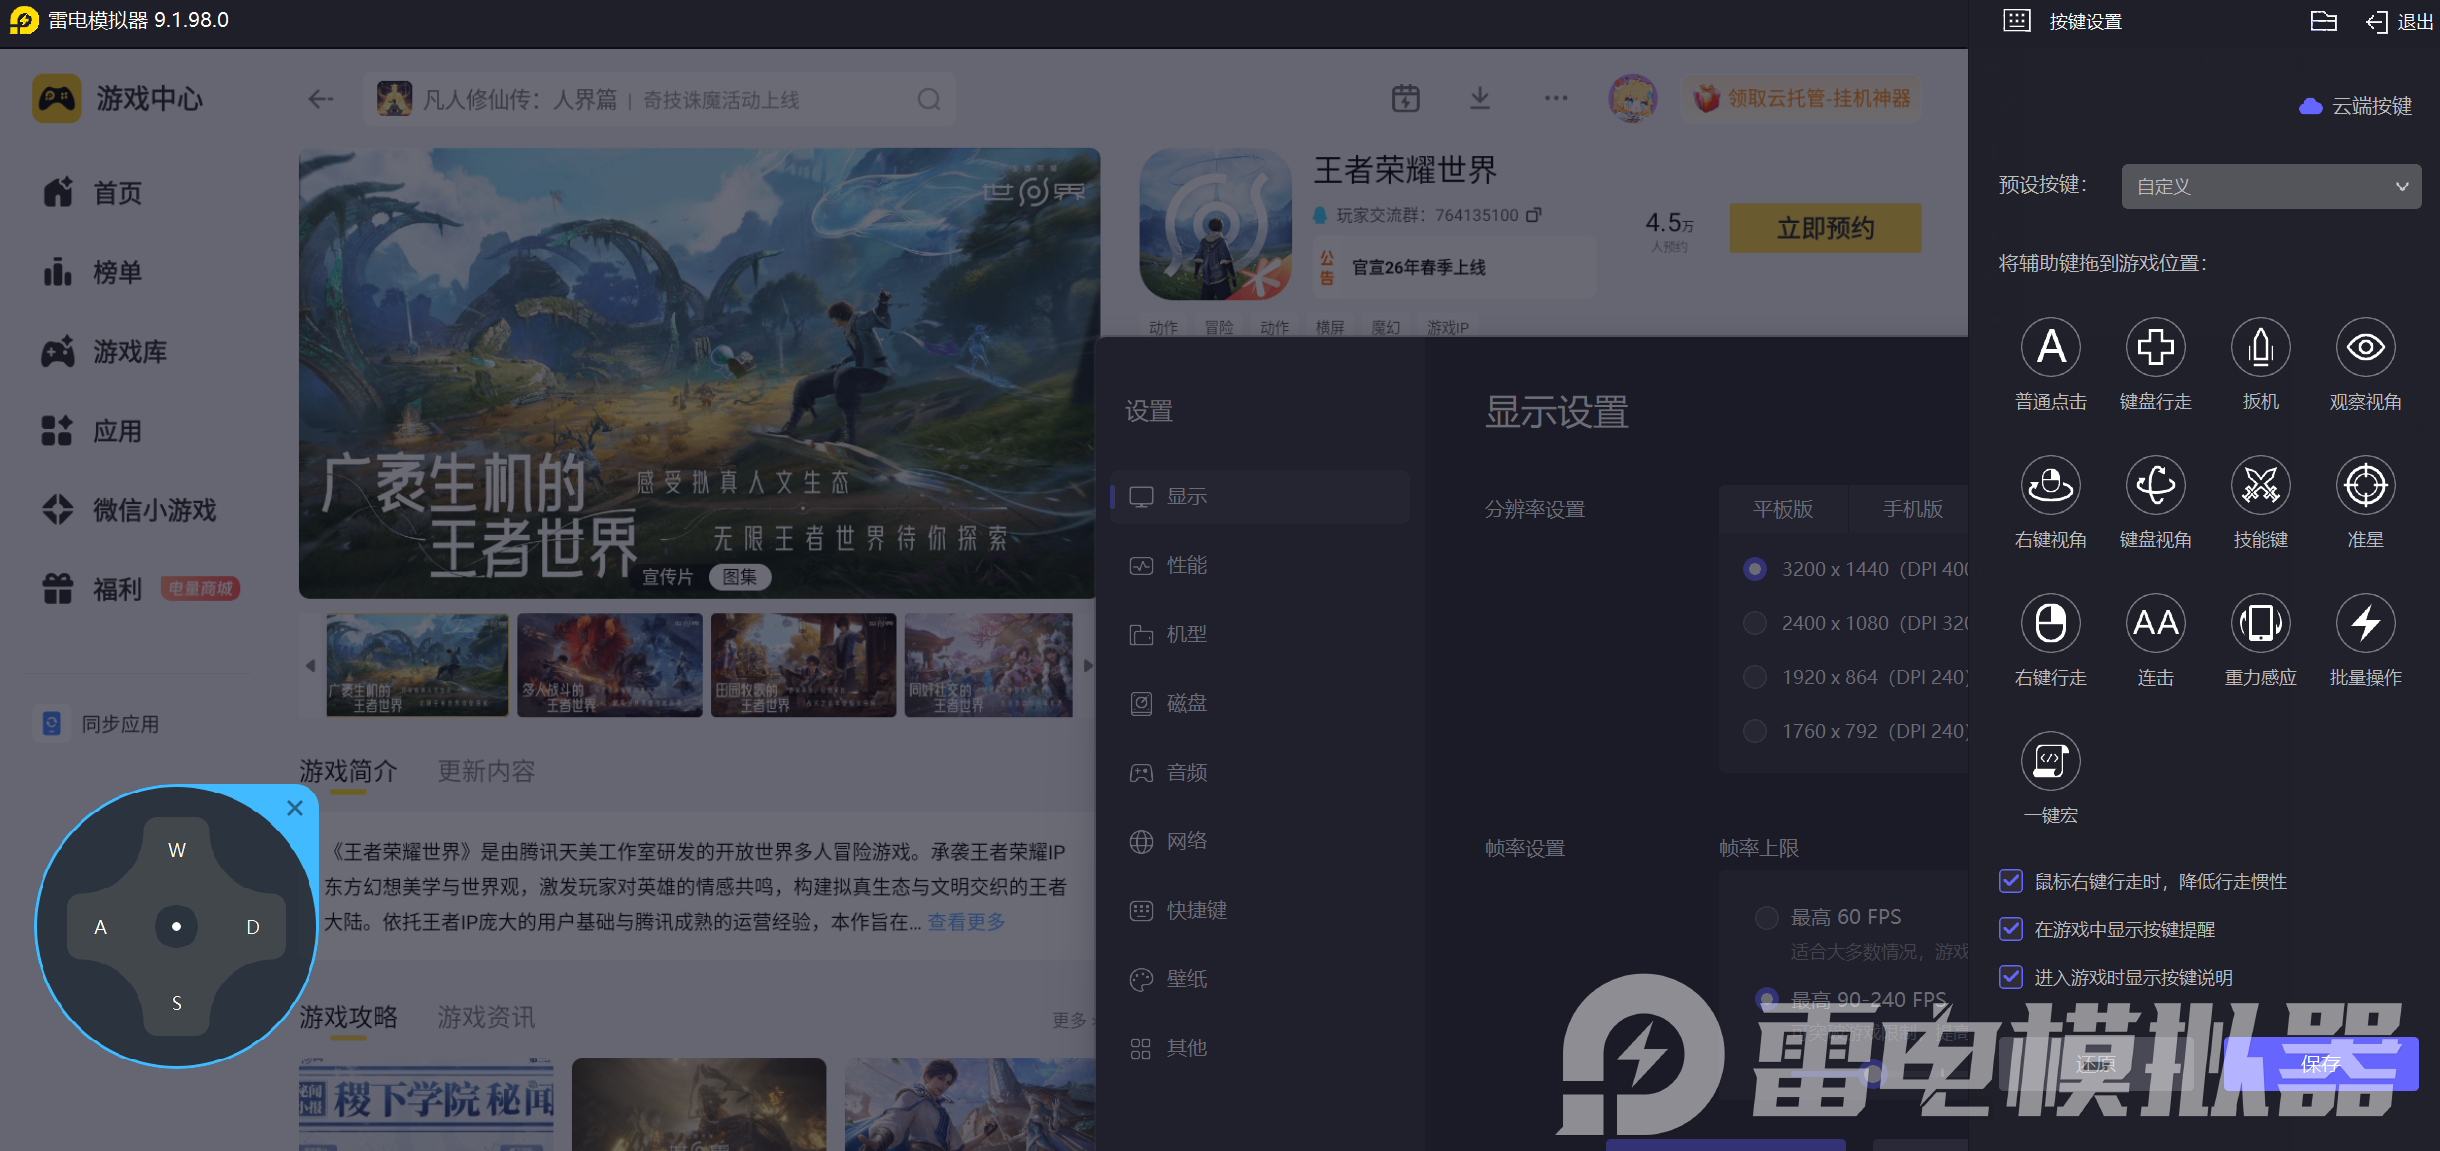The height and width of the screenshot is (1151, 2440).
Task: Open the 壁纸 settings section
Action: [1260, 980]
